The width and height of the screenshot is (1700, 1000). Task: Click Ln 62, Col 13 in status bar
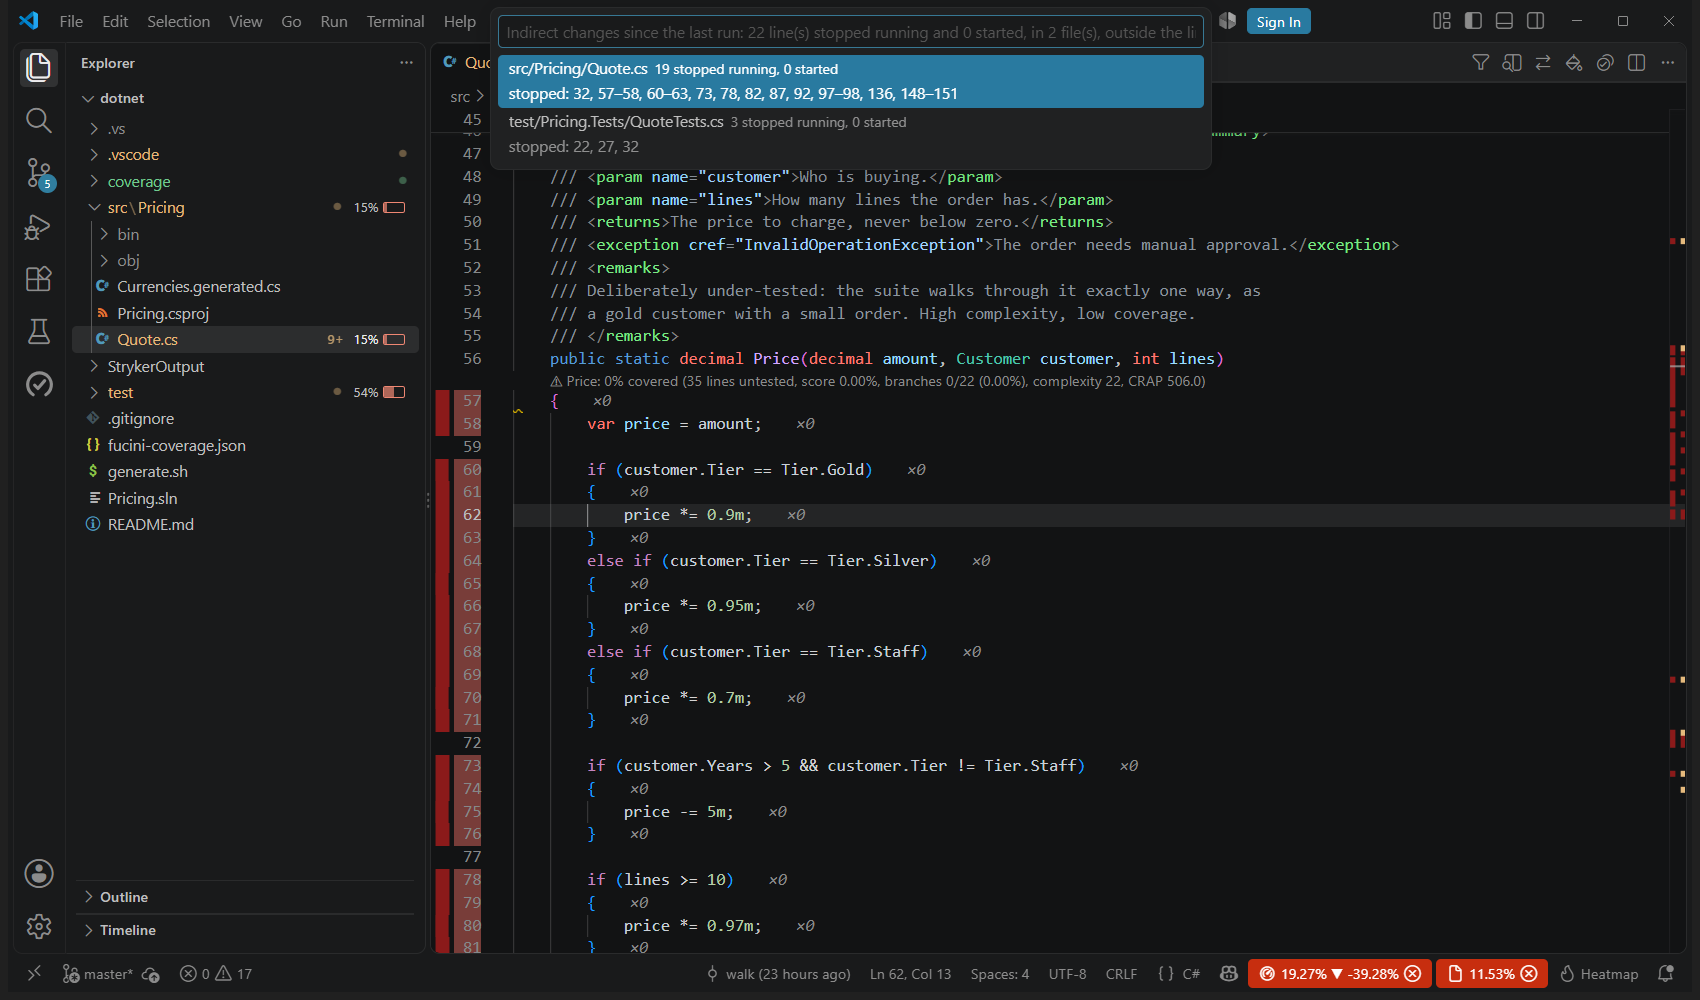[x=910, y=974]
